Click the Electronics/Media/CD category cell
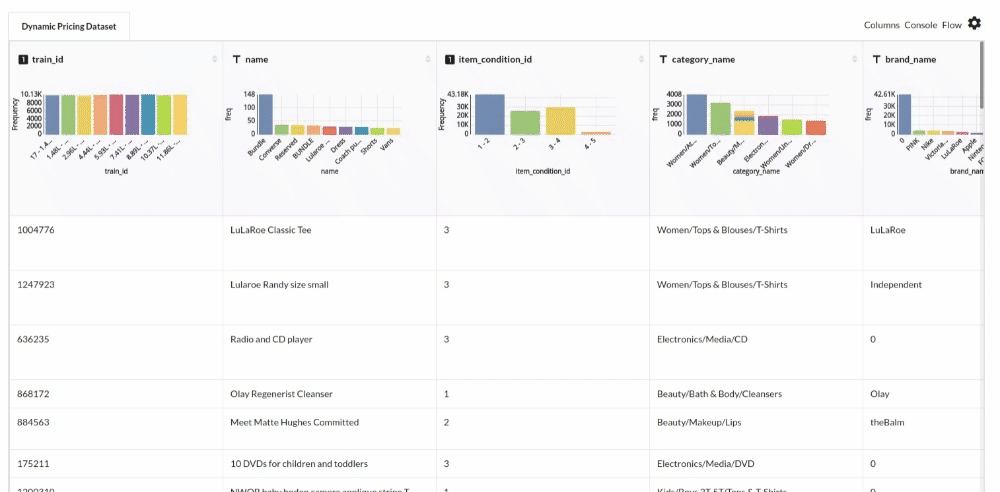The image size is (1000, 492). point(756,353)
